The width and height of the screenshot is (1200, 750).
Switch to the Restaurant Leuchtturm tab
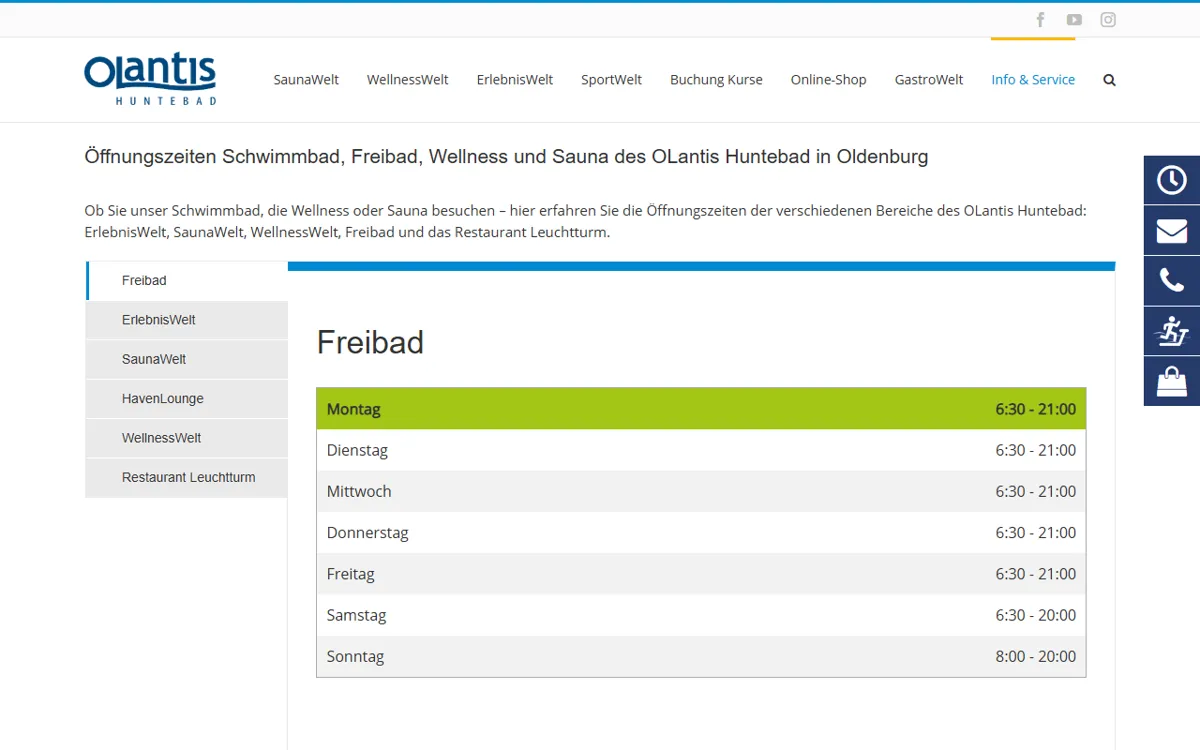pos(187,478)
